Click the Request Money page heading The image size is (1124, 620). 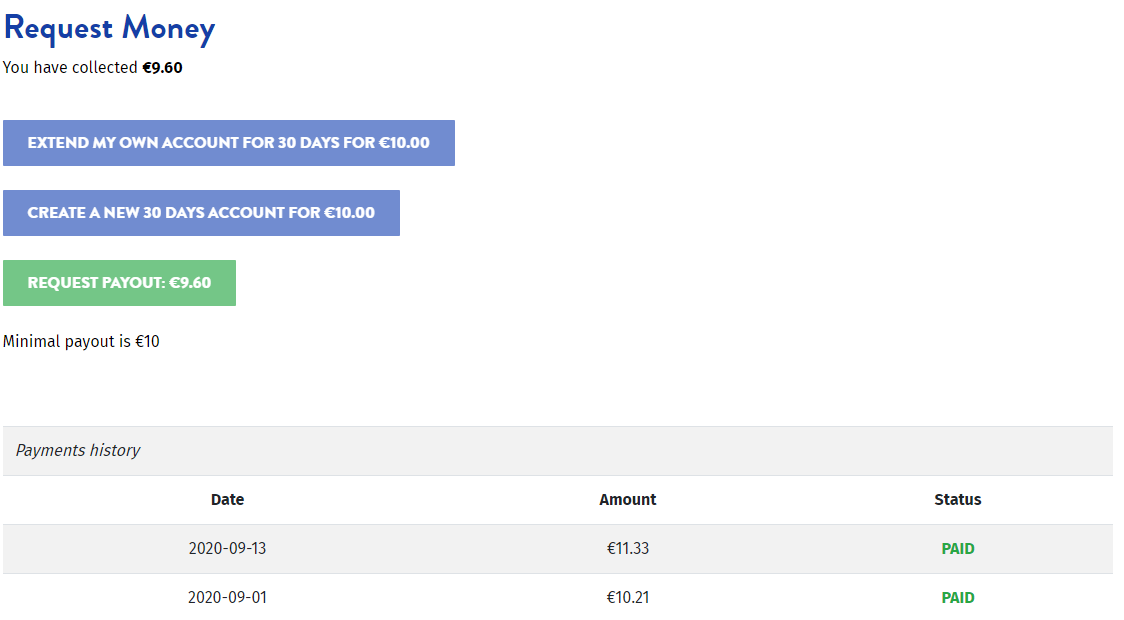pos(109,28)
